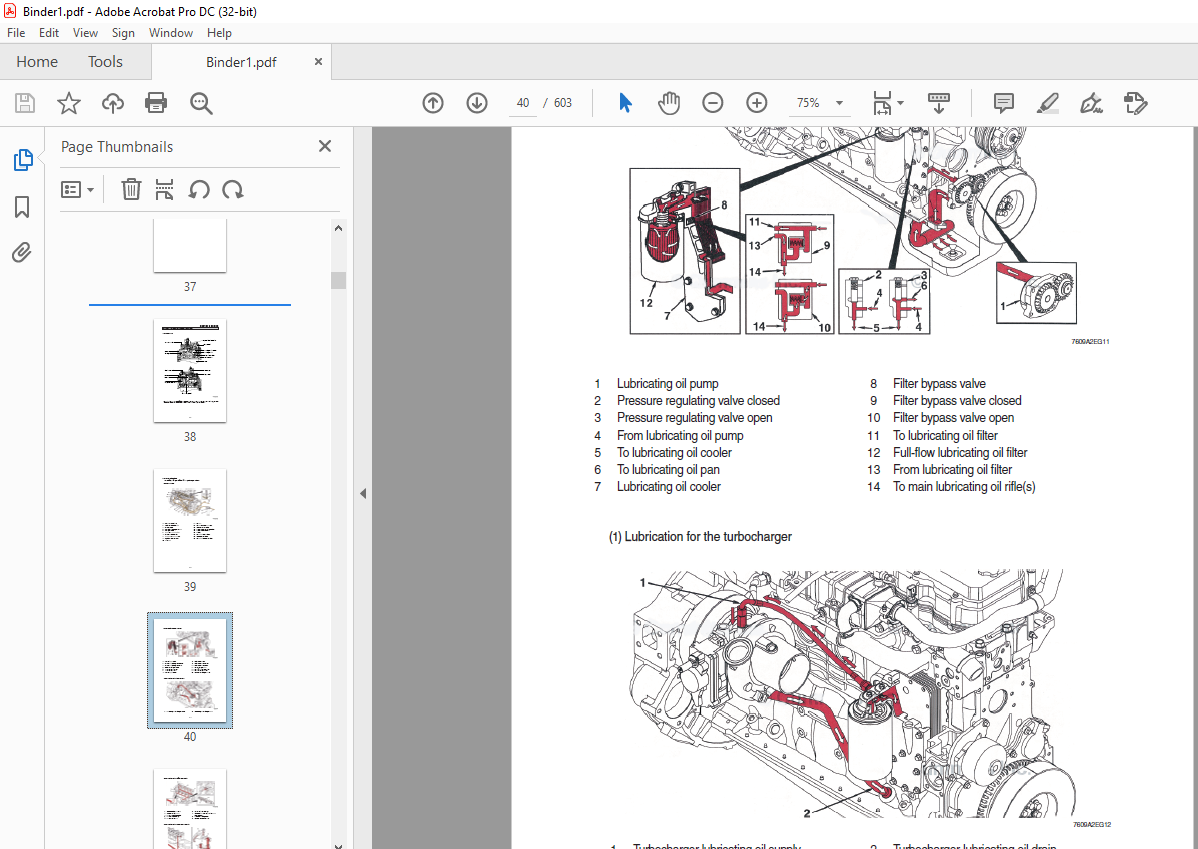Click the thumbnails panel scrollbar handle
This screenshot has width=1198, height=849.
[x=338, y=280]
